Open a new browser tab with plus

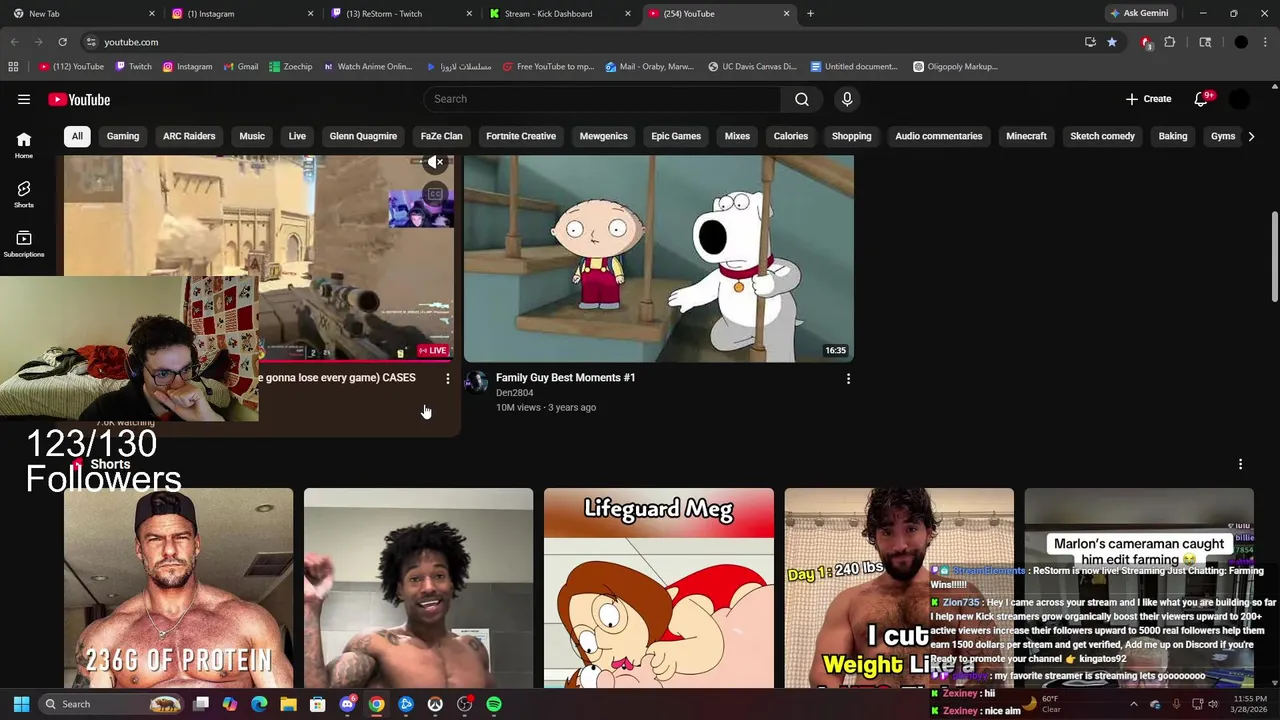click(x=810, y=14)
